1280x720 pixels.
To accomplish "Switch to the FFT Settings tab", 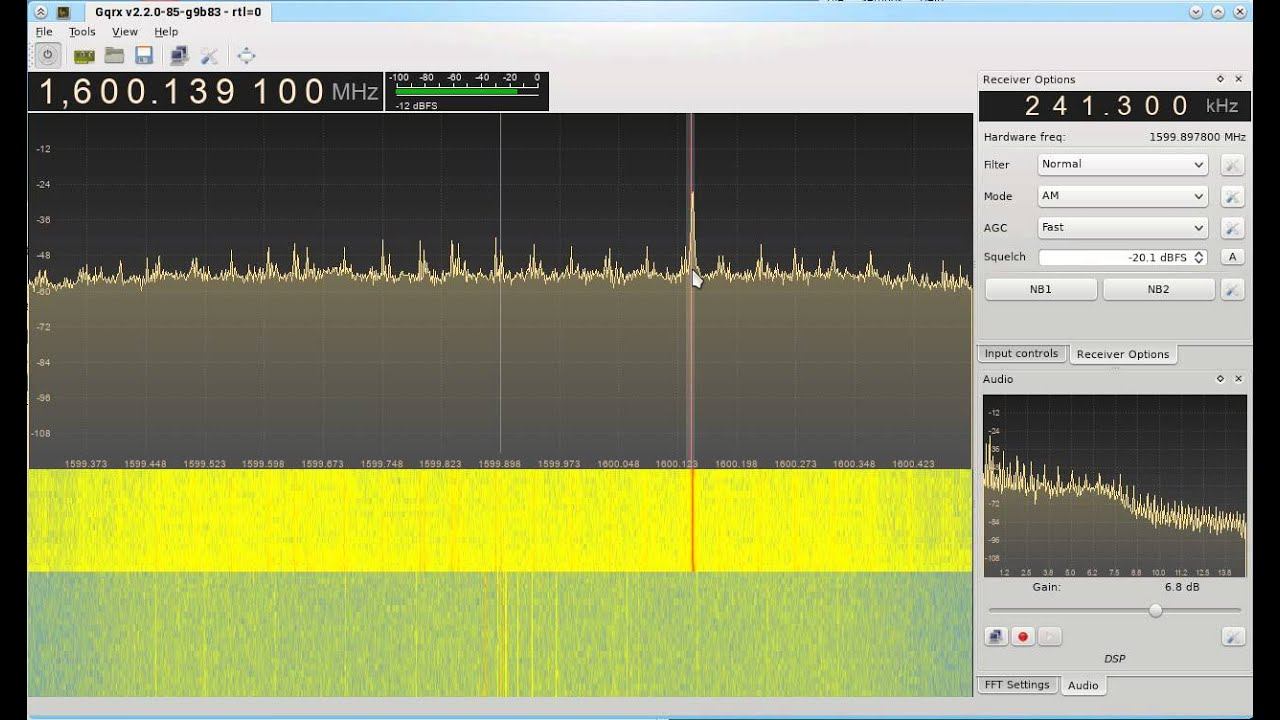I will [1017, 684].
